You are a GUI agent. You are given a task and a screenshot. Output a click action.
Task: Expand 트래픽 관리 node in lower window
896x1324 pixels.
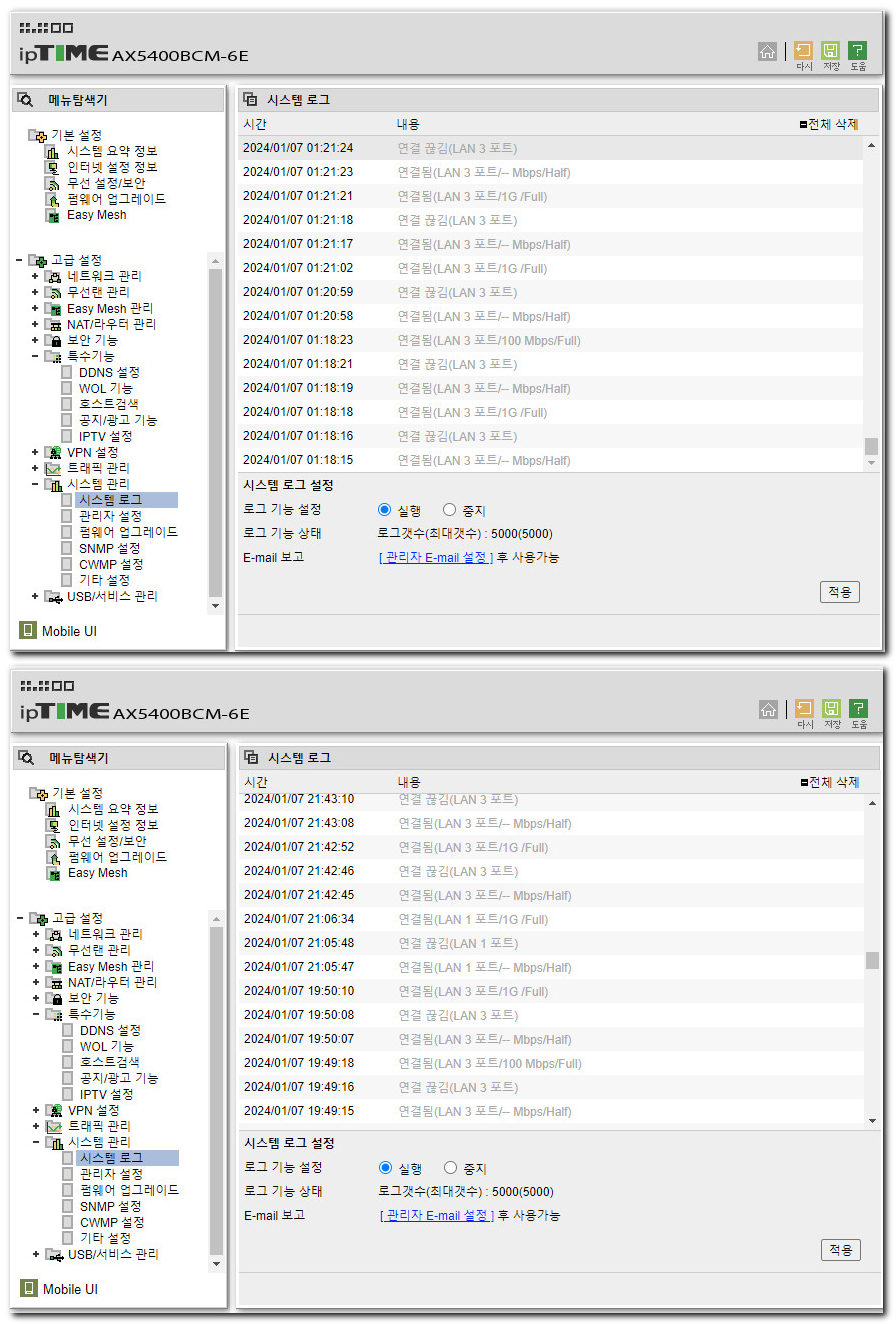point(36,1126)
